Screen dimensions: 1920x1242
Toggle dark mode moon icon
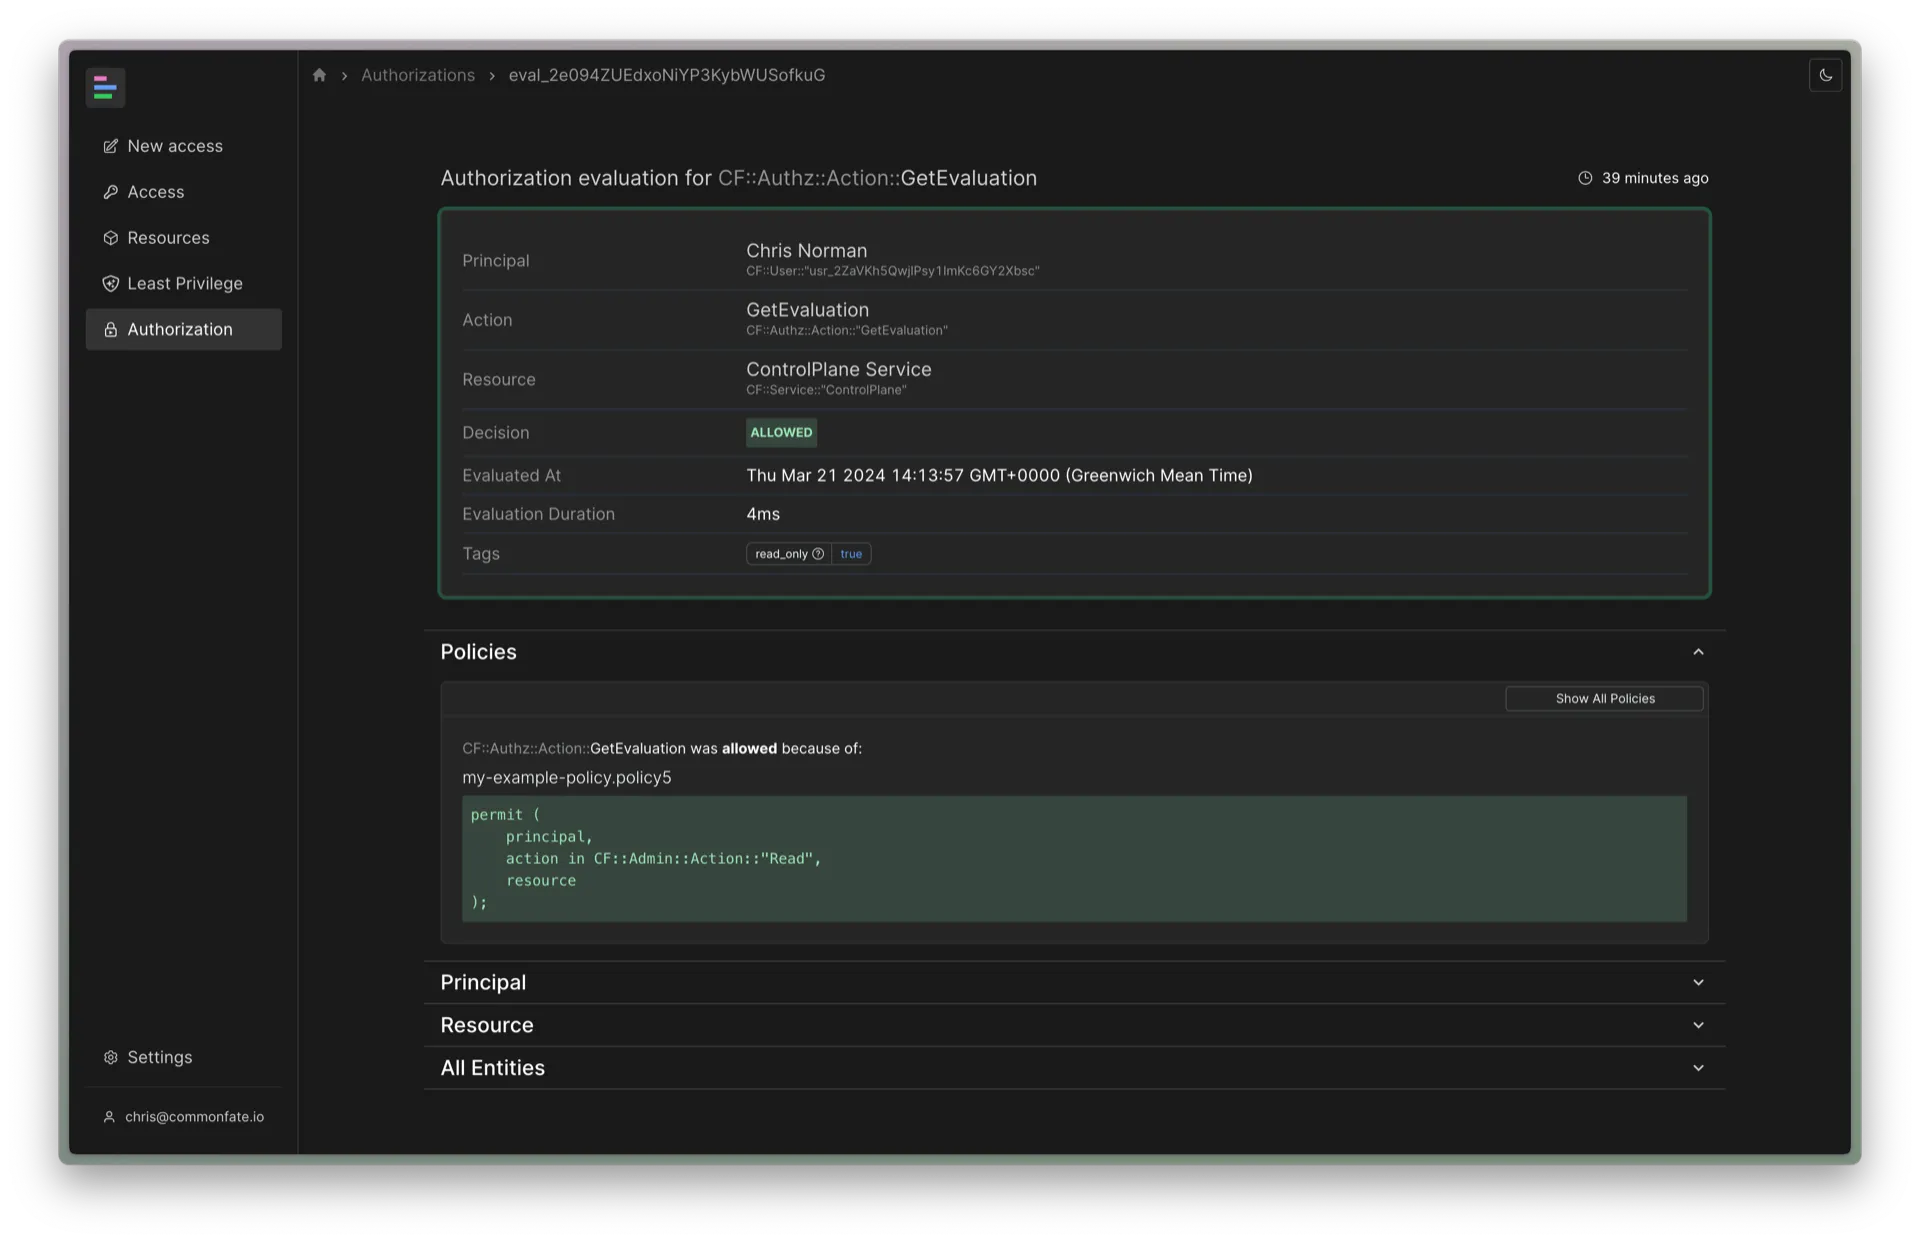pos(1825,75)
